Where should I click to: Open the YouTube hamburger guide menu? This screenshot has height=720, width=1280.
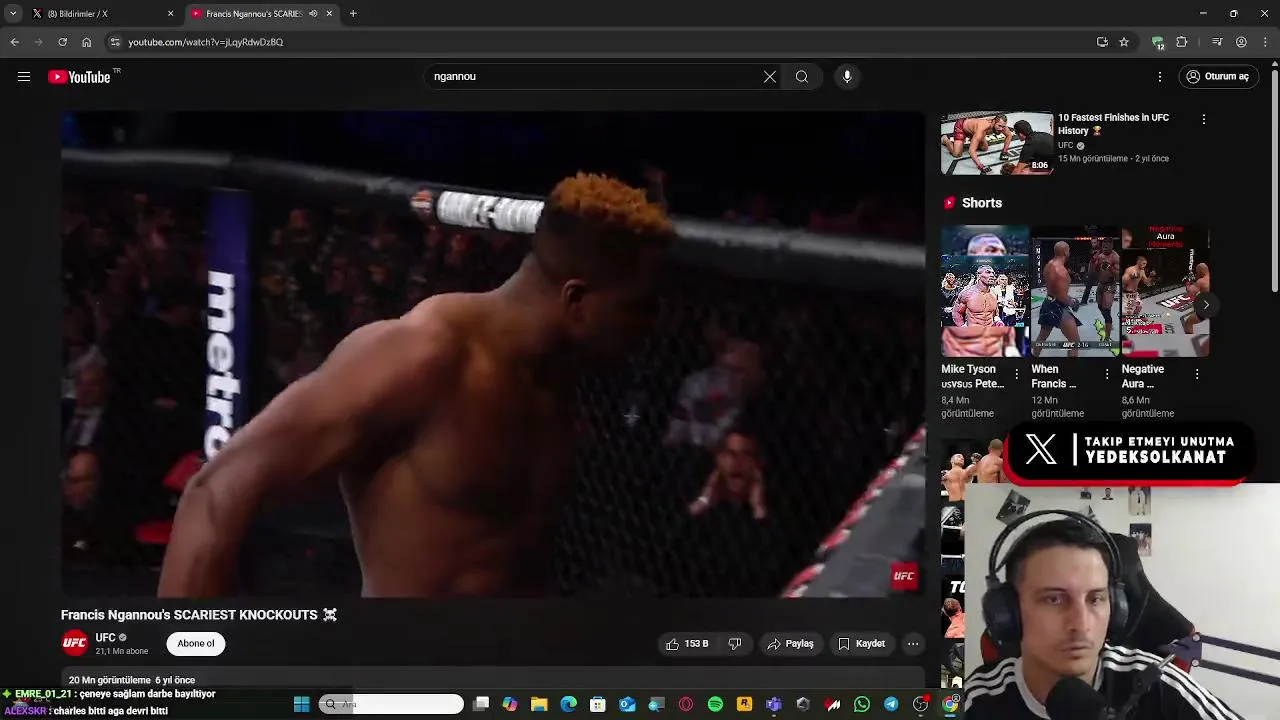click(x=24, y=77)
